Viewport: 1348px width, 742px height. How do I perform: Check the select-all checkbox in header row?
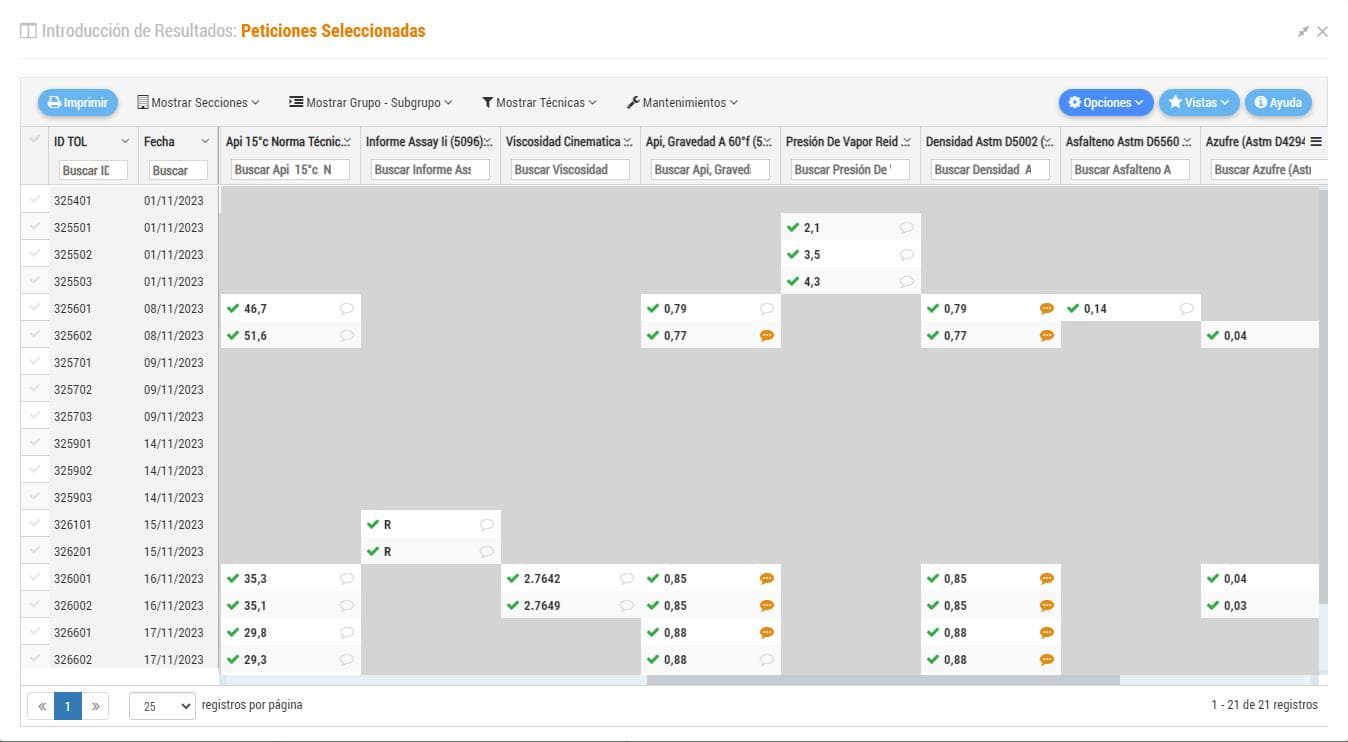pyautogui.click(x=35, y=140)
